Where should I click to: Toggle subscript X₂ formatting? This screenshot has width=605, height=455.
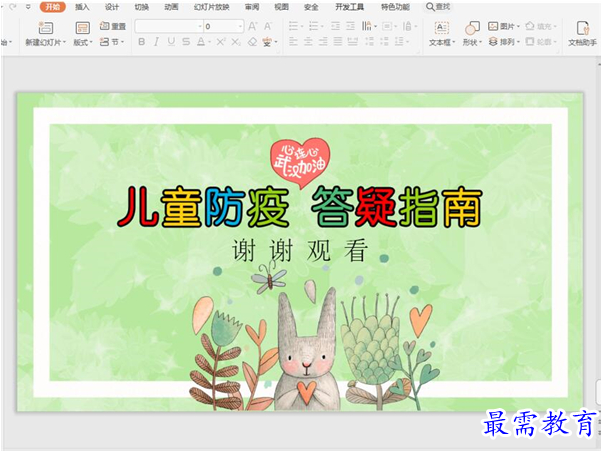pos(236,42)
